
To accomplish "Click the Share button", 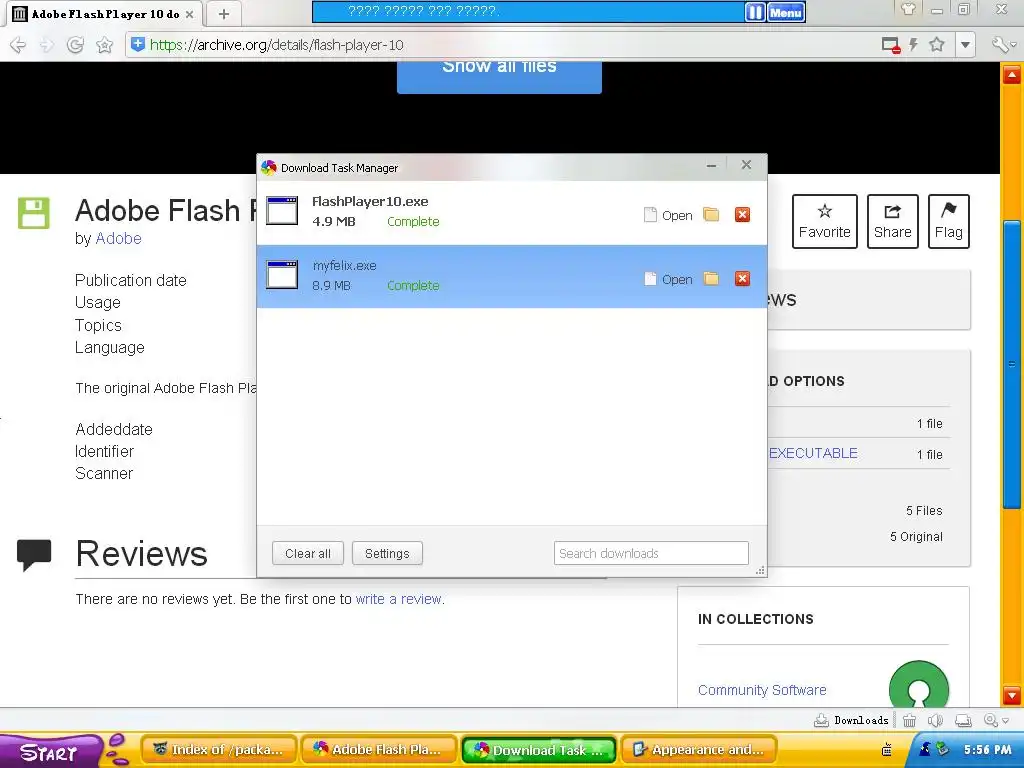I will point(893,221).
